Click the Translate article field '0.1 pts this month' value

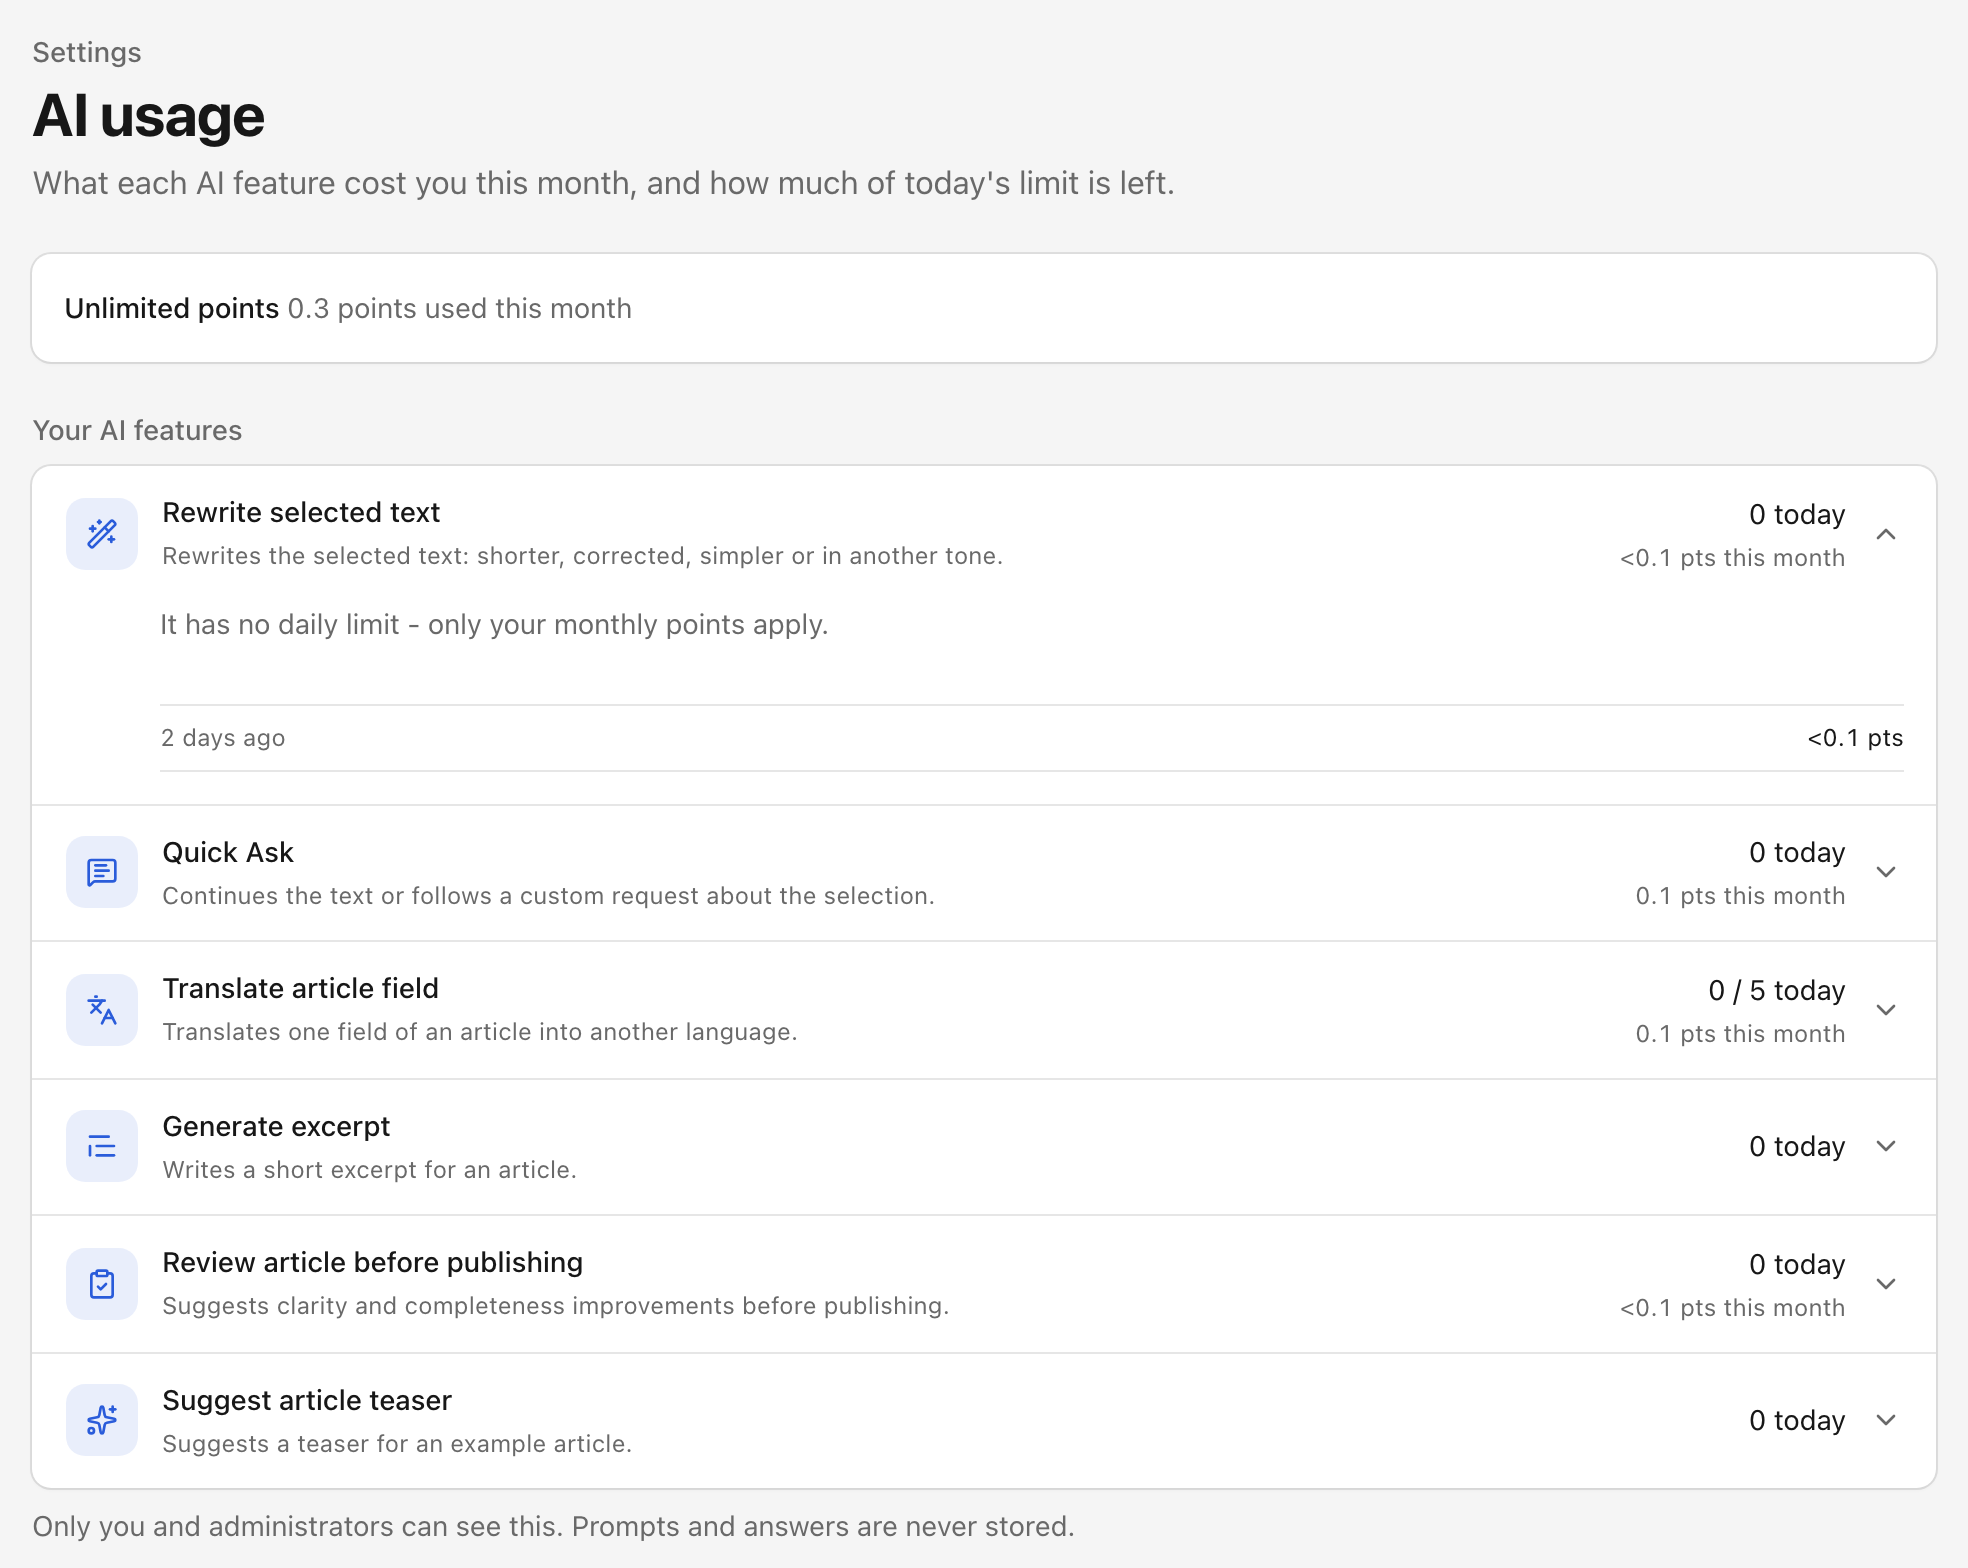[x=1740, y=1034]
